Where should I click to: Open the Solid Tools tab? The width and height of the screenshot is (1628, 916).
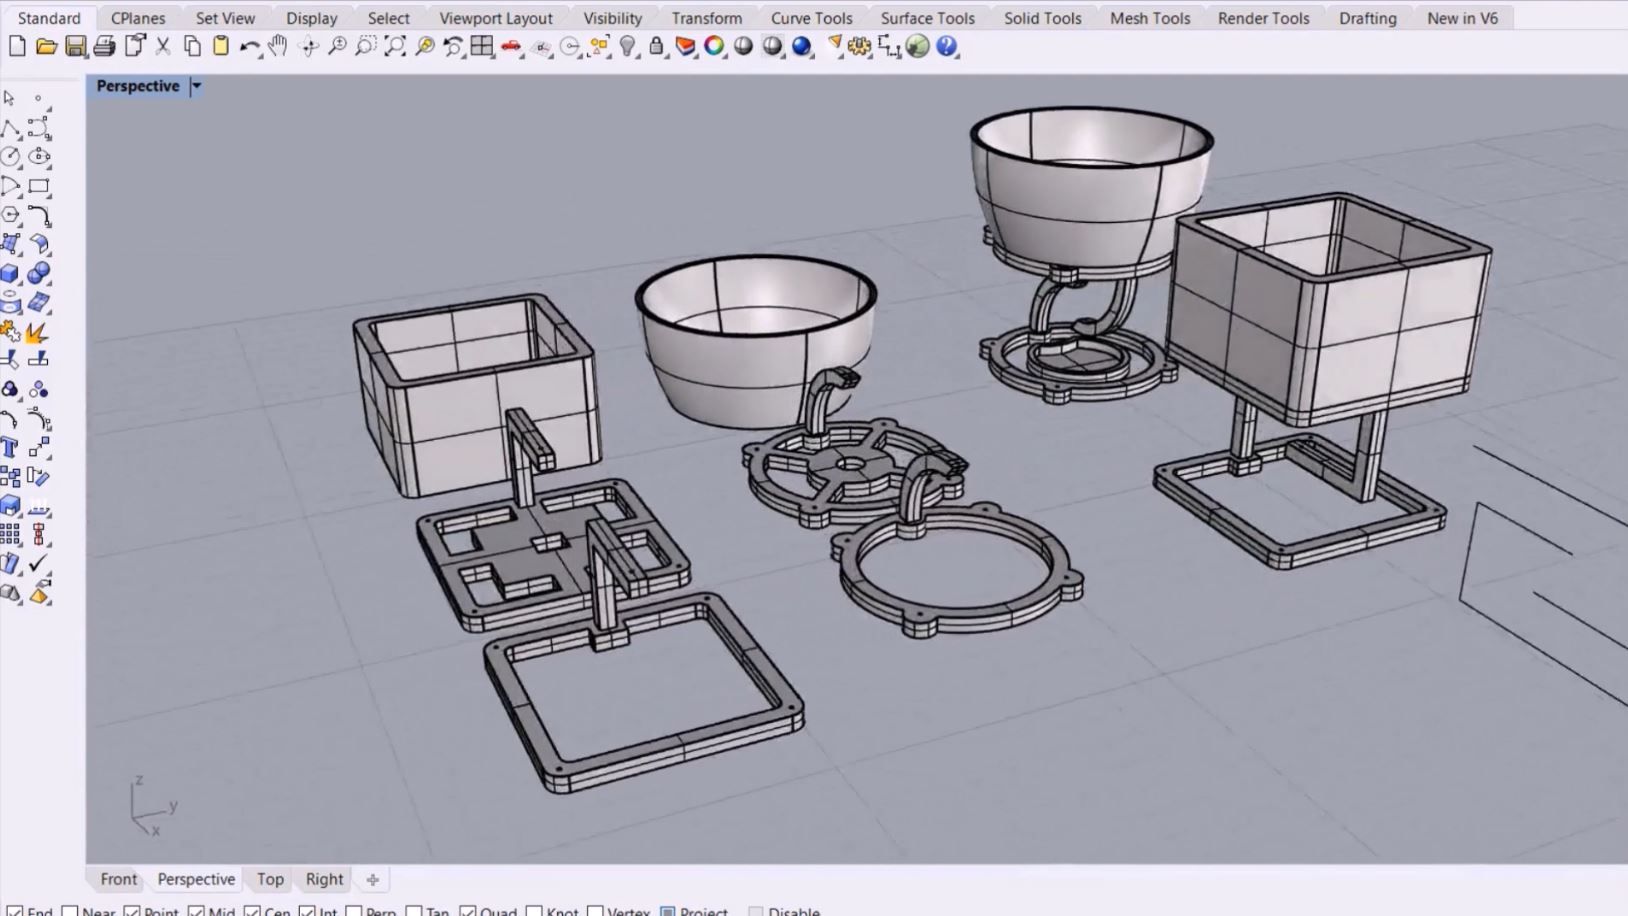click(1043, 18)
